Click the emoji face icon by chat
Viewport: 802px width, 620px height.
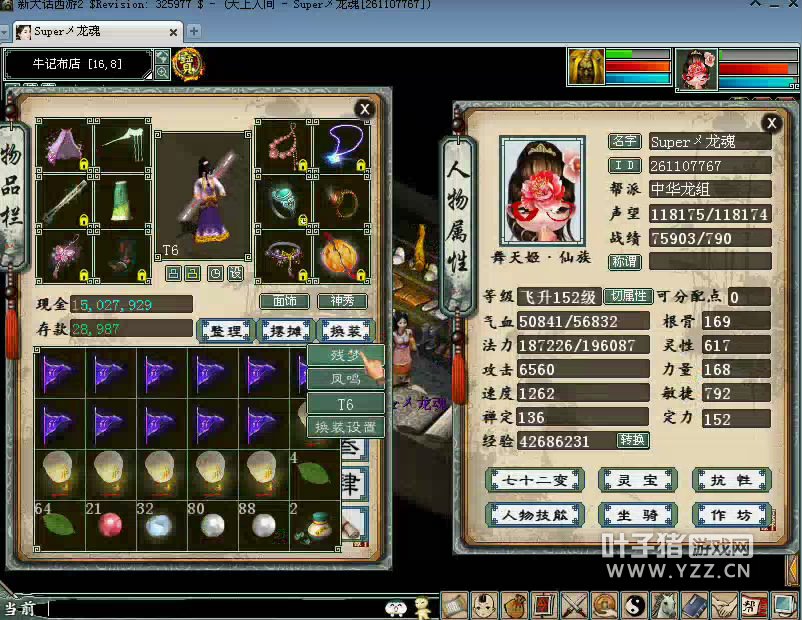click(396, 607)
